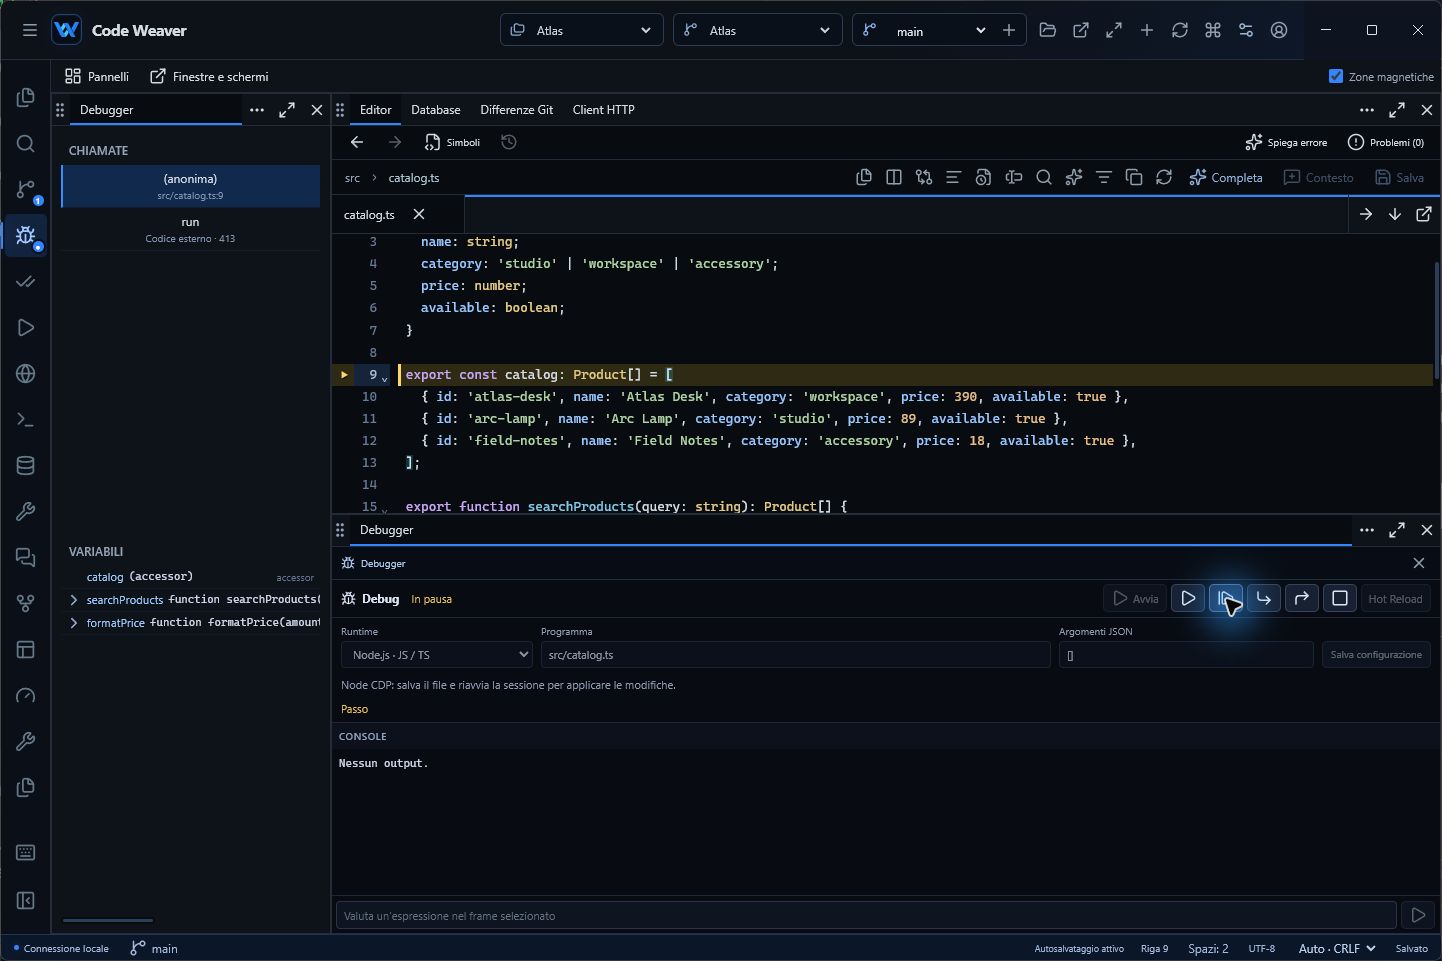This screenshot has height=961, width=1442.
Task: Expand the searchProducts variable
Action: [x=74, y=600]
